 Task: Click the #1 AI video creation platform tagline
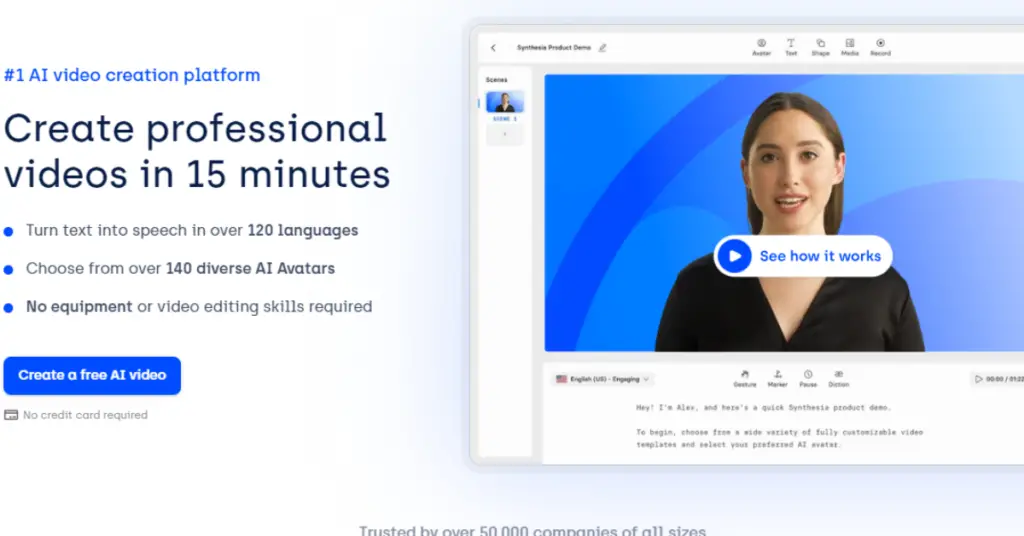point(132,75)
